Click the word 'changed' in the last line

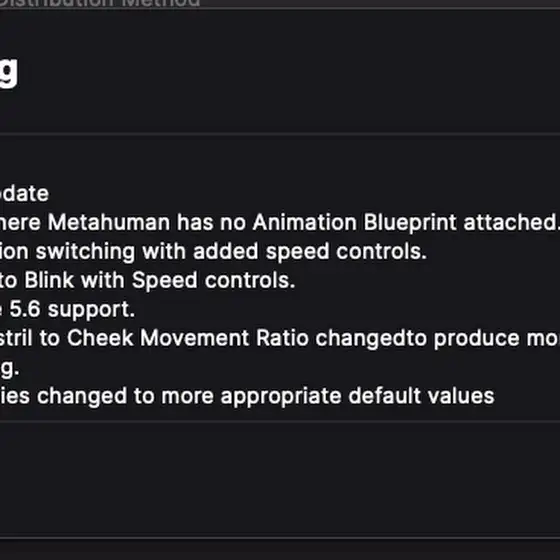pos(82,397)
